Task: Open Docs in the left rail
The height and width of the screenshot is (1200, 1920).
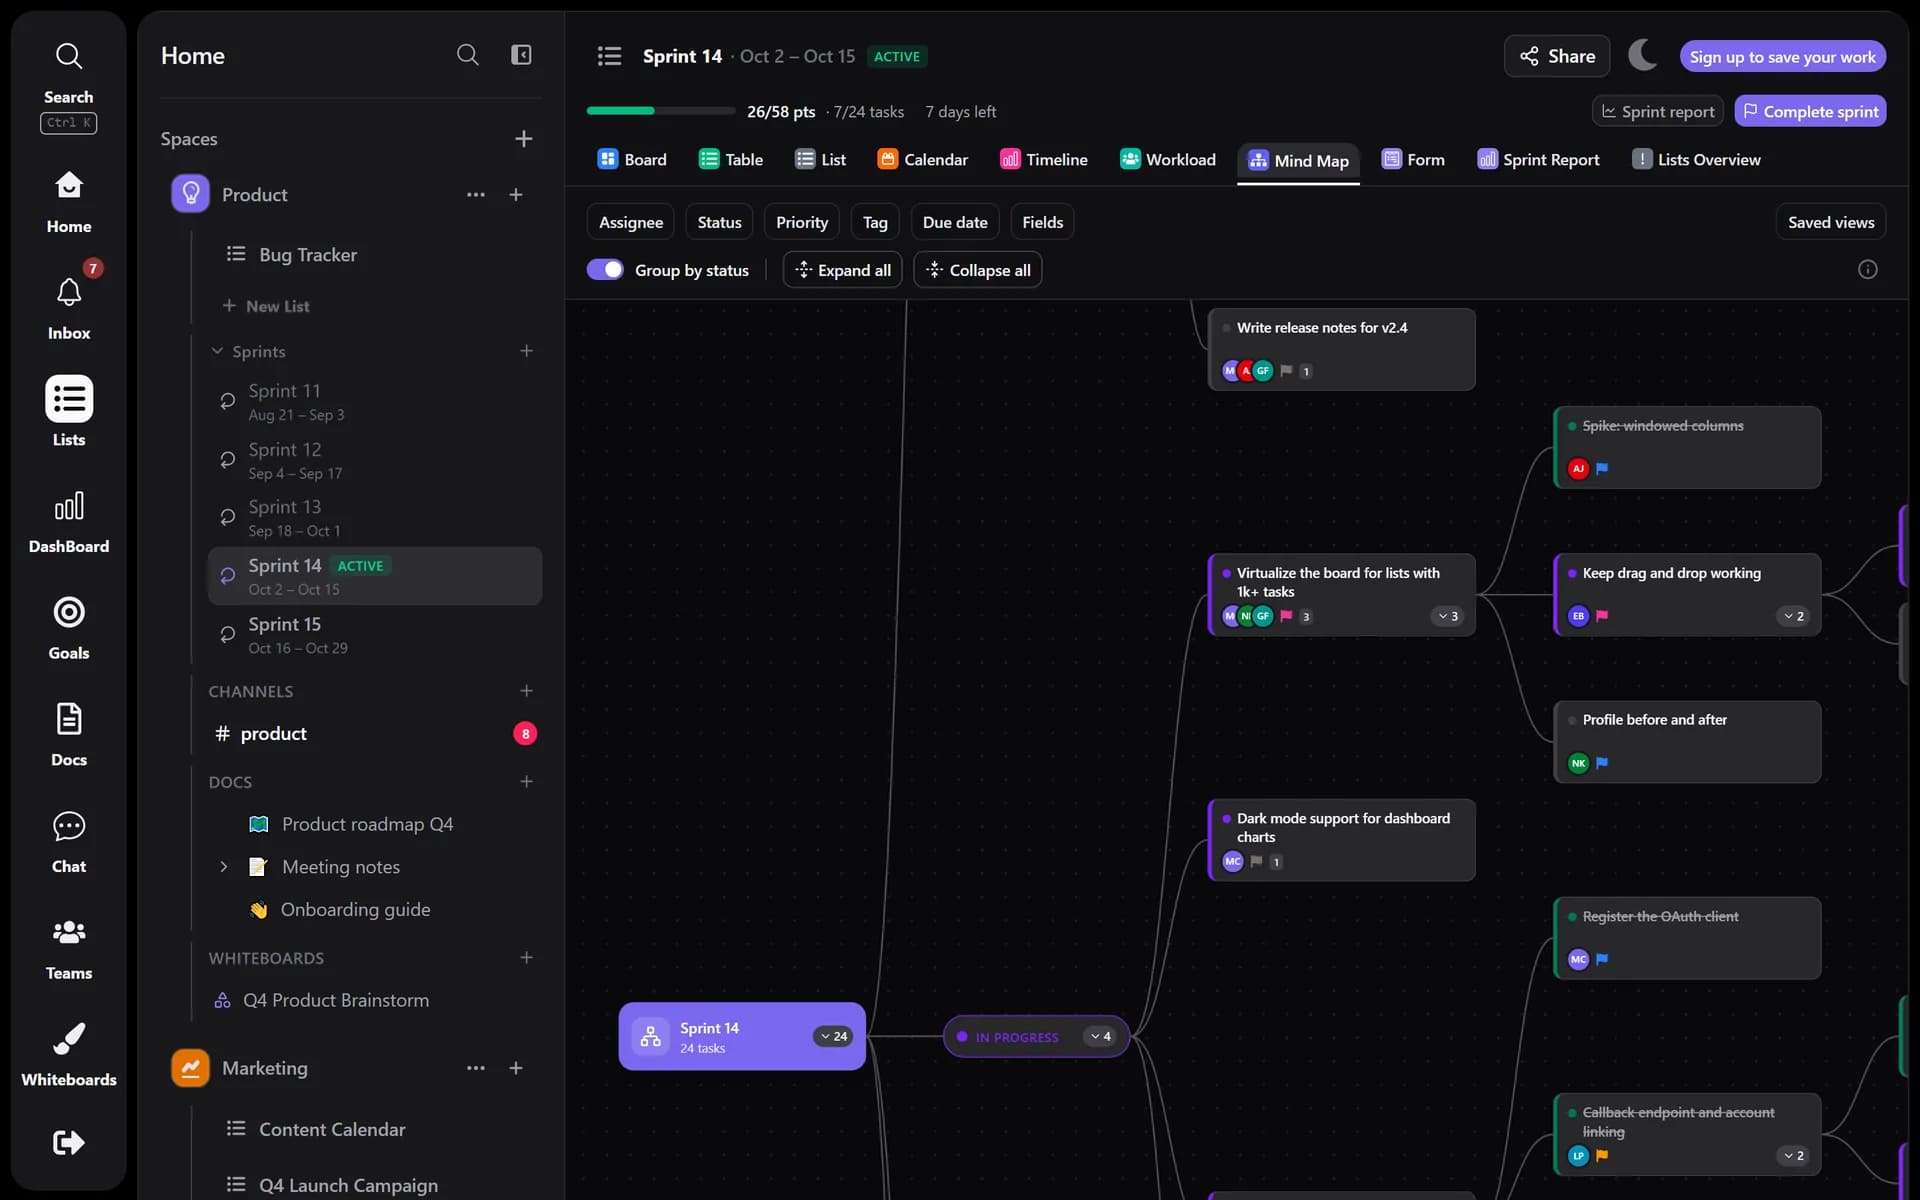Action: [x=68, y=736]
